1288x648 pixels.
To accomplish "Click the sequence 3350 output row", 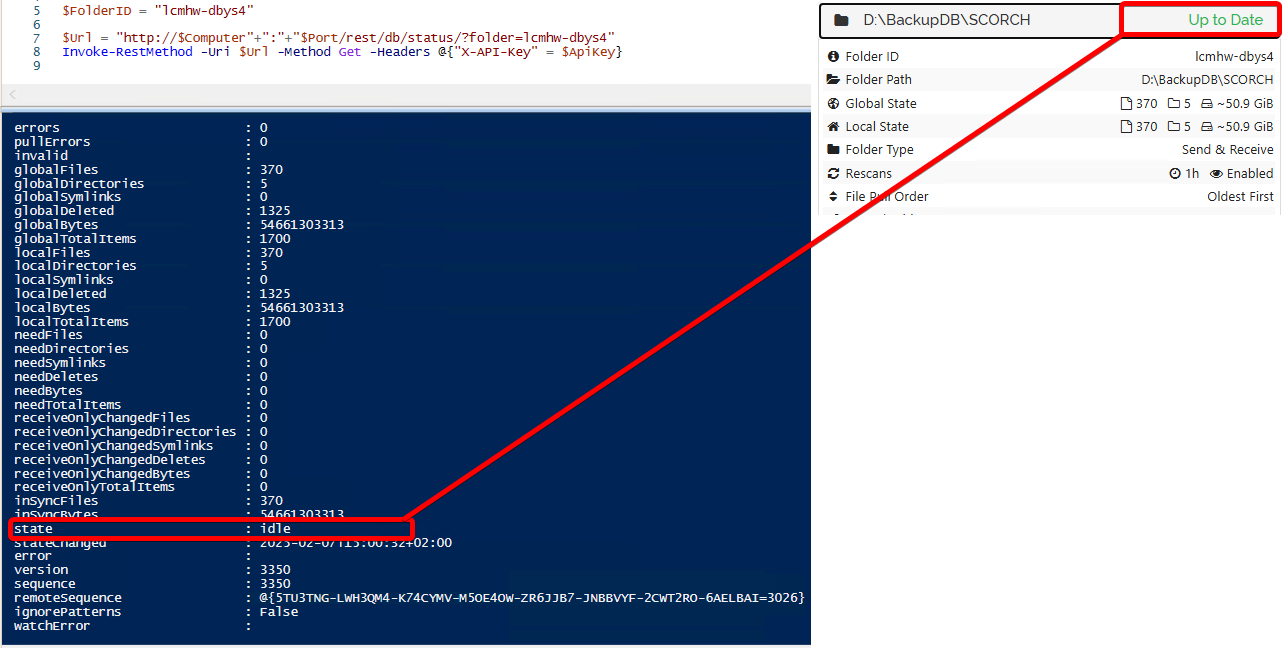I will 152,584.
